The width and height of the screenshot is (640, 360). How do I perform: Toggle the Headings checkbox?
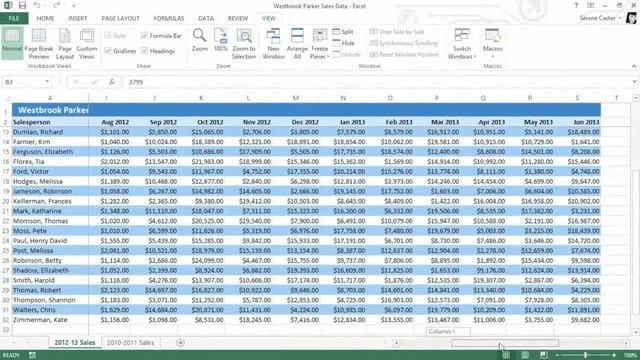(x=158, y=51)
